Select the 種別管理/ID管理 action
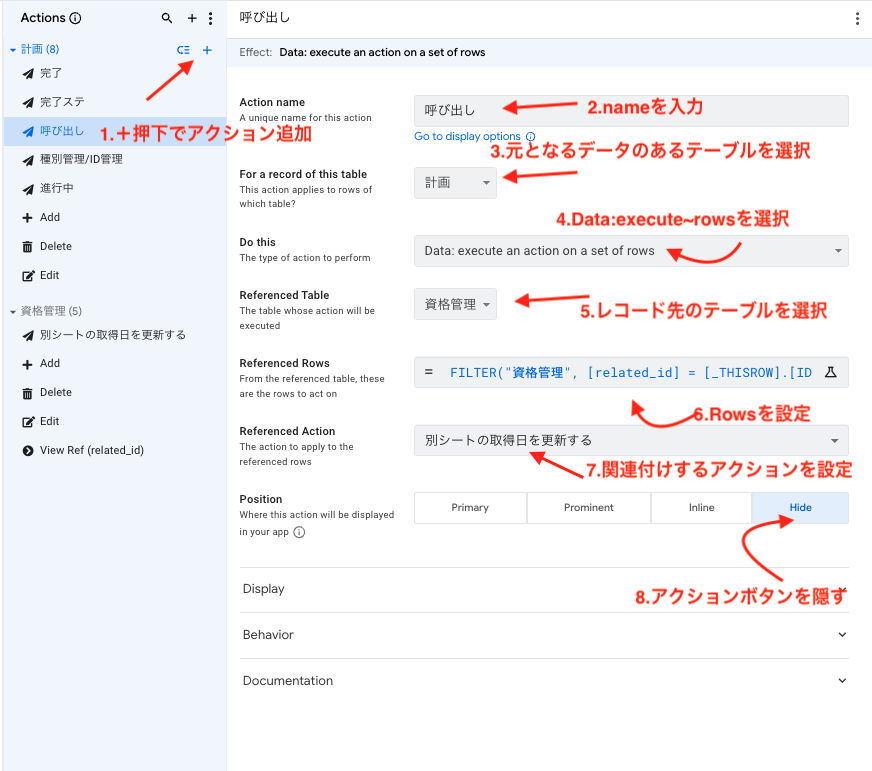The image size is (872, 771). click(81, 160)
